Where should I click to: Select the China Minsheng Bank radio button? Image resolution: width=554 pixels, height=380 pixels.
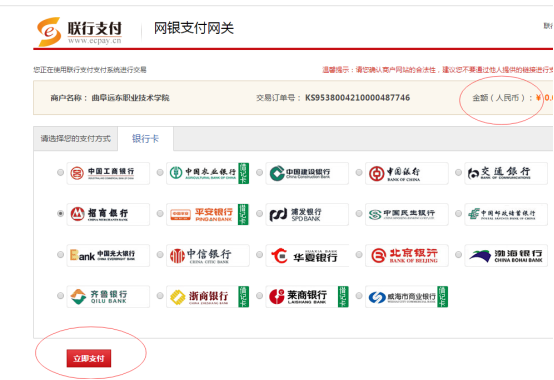click(359, 214)
